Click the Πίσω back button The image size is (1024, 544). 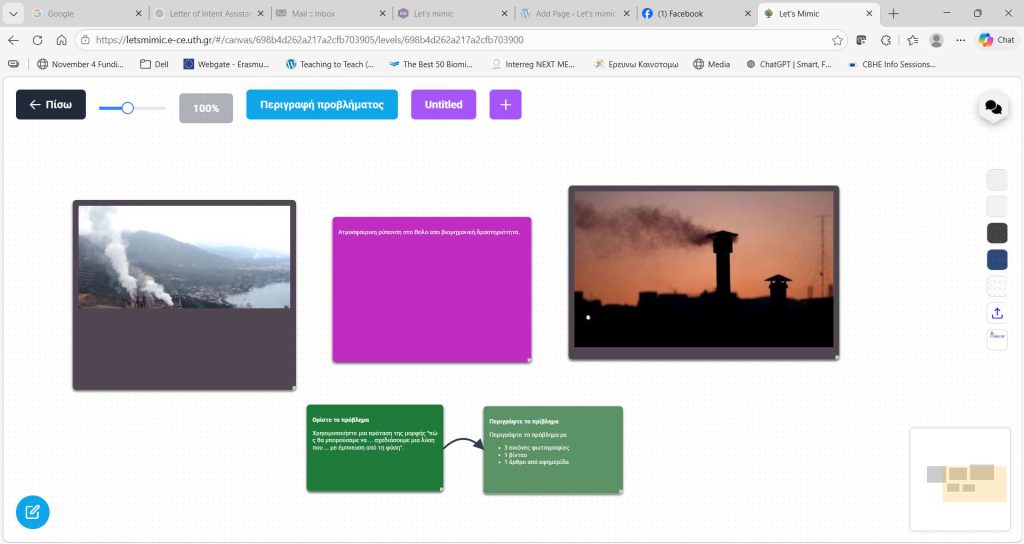(x=51, y=105)
